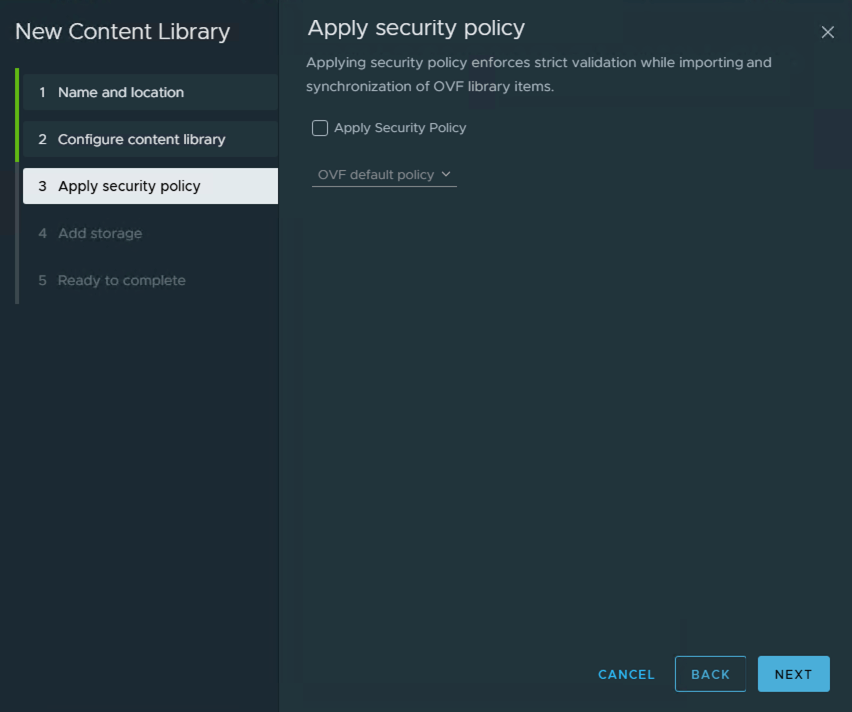852x712 pixels.
Task: Click the 'Apply security policy' page heading
Action: point(416,28)
